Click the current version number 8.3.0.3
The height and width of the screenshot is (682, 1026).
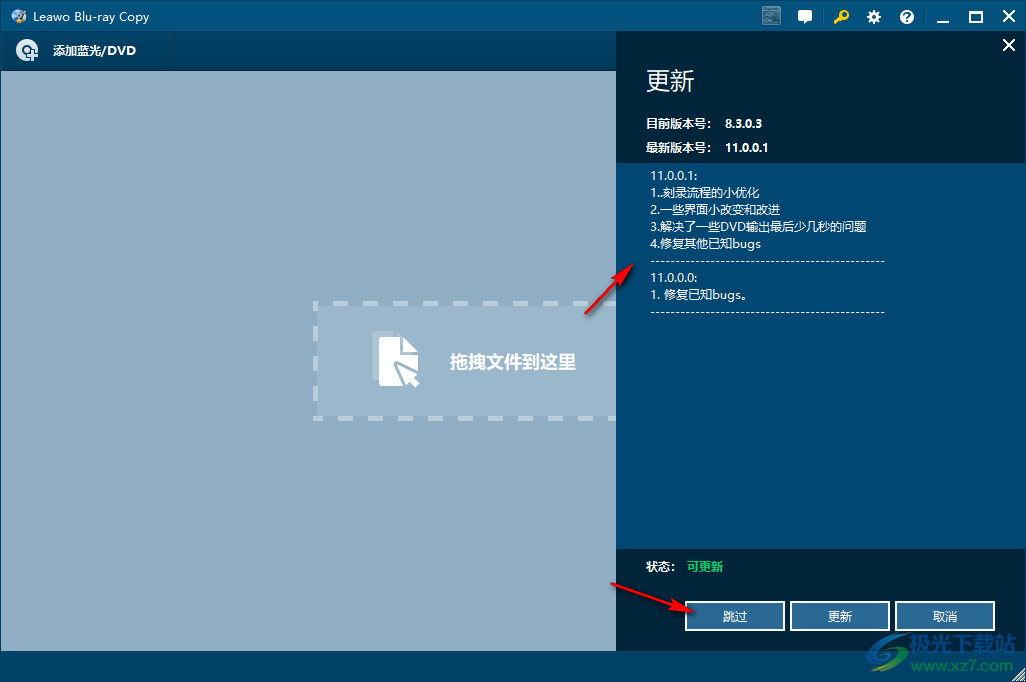click(x=743, y=124)
